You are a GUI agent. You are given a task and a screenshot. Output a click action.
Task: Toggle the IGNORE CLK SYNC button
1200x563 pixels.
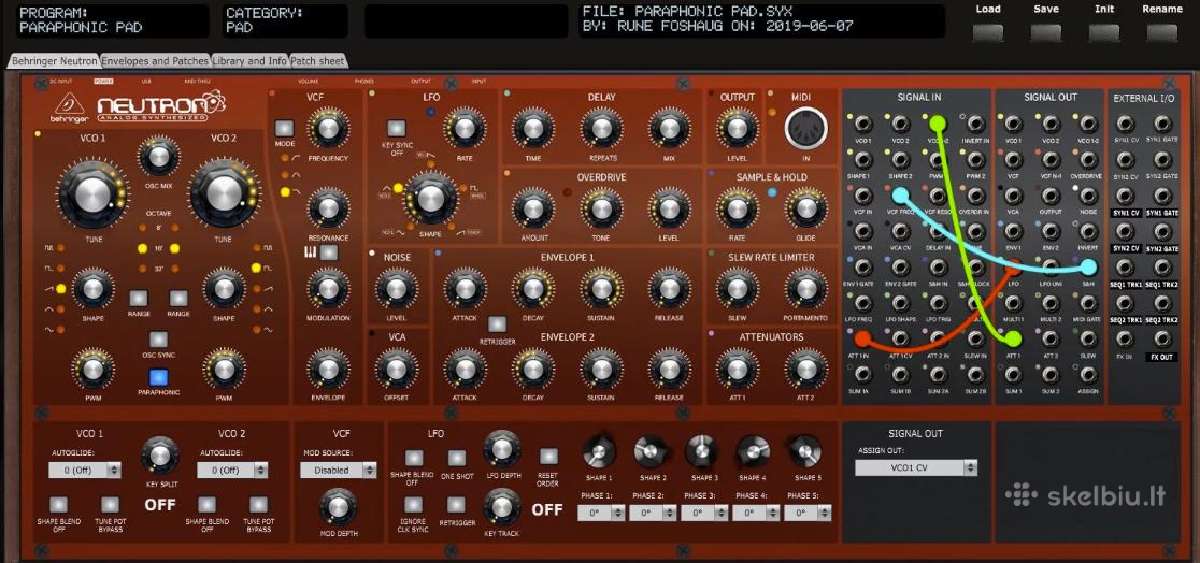click(413, 504)
